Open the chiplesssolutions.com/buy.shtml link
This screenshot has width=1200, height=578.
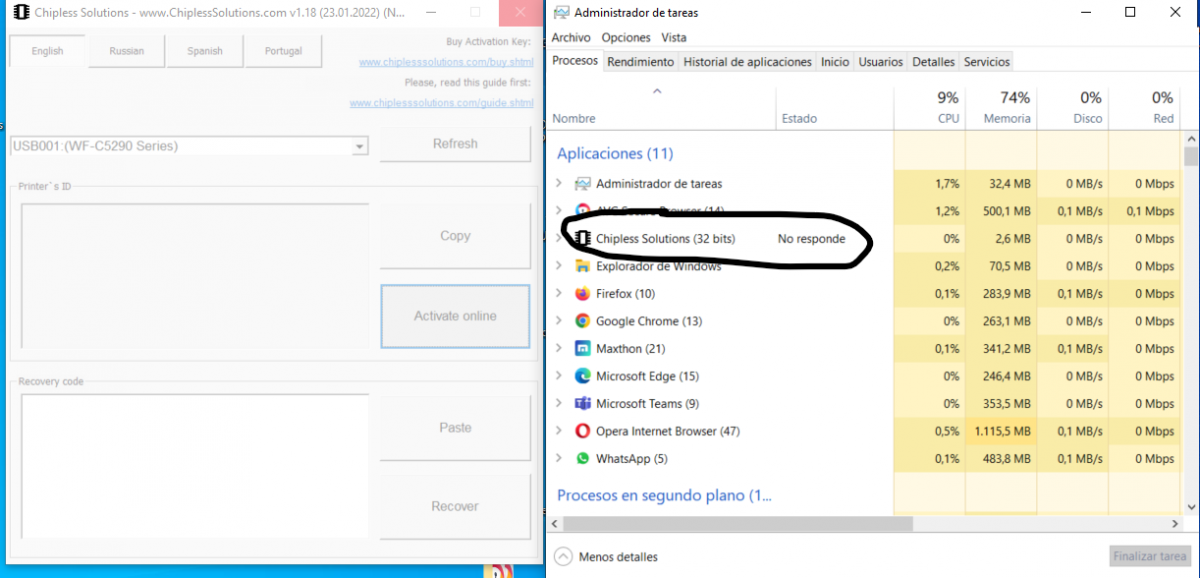tap(446, 63)
